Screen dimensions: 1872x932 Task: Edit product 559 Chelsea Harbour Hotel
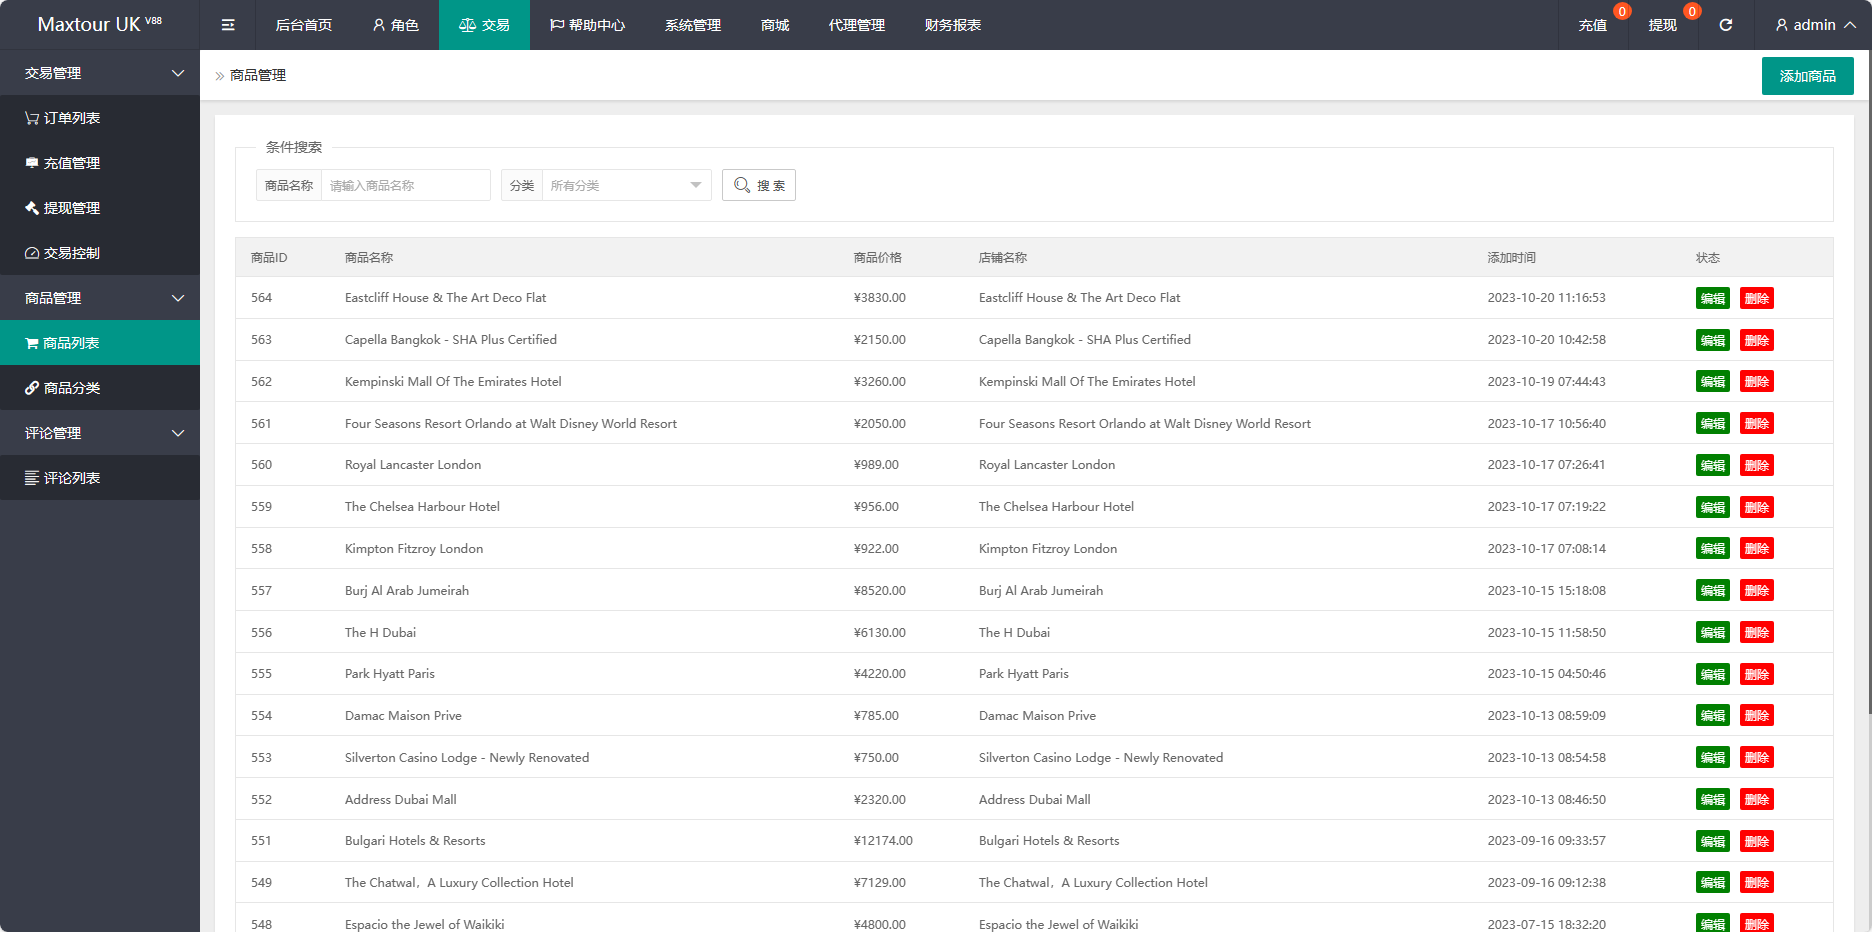(1713, 507)
